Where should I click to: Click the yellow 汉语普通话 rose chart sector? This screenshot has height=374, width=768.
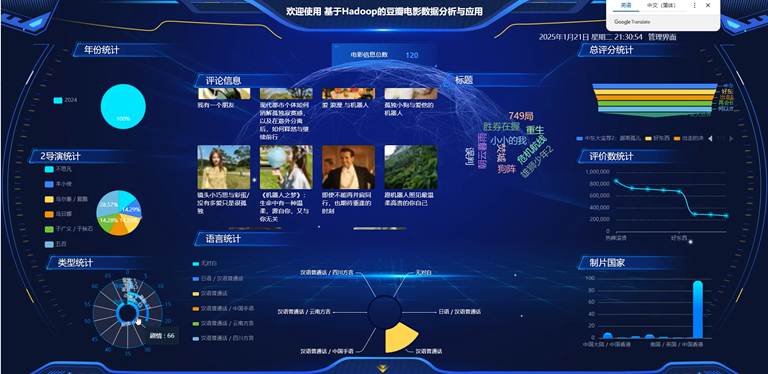tap(400, 338)
